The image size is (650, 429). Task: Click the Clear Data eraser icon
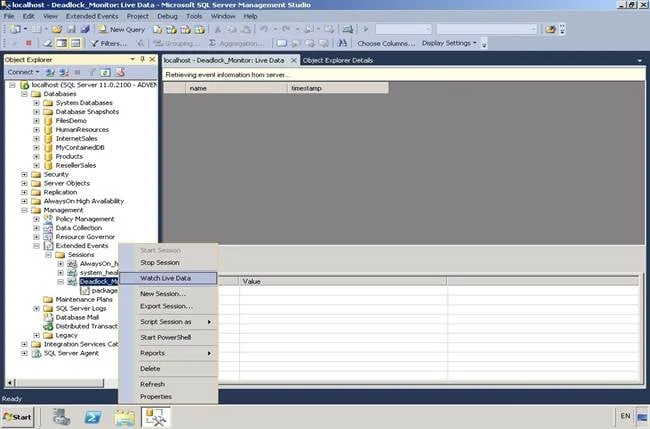coord(48,43)
